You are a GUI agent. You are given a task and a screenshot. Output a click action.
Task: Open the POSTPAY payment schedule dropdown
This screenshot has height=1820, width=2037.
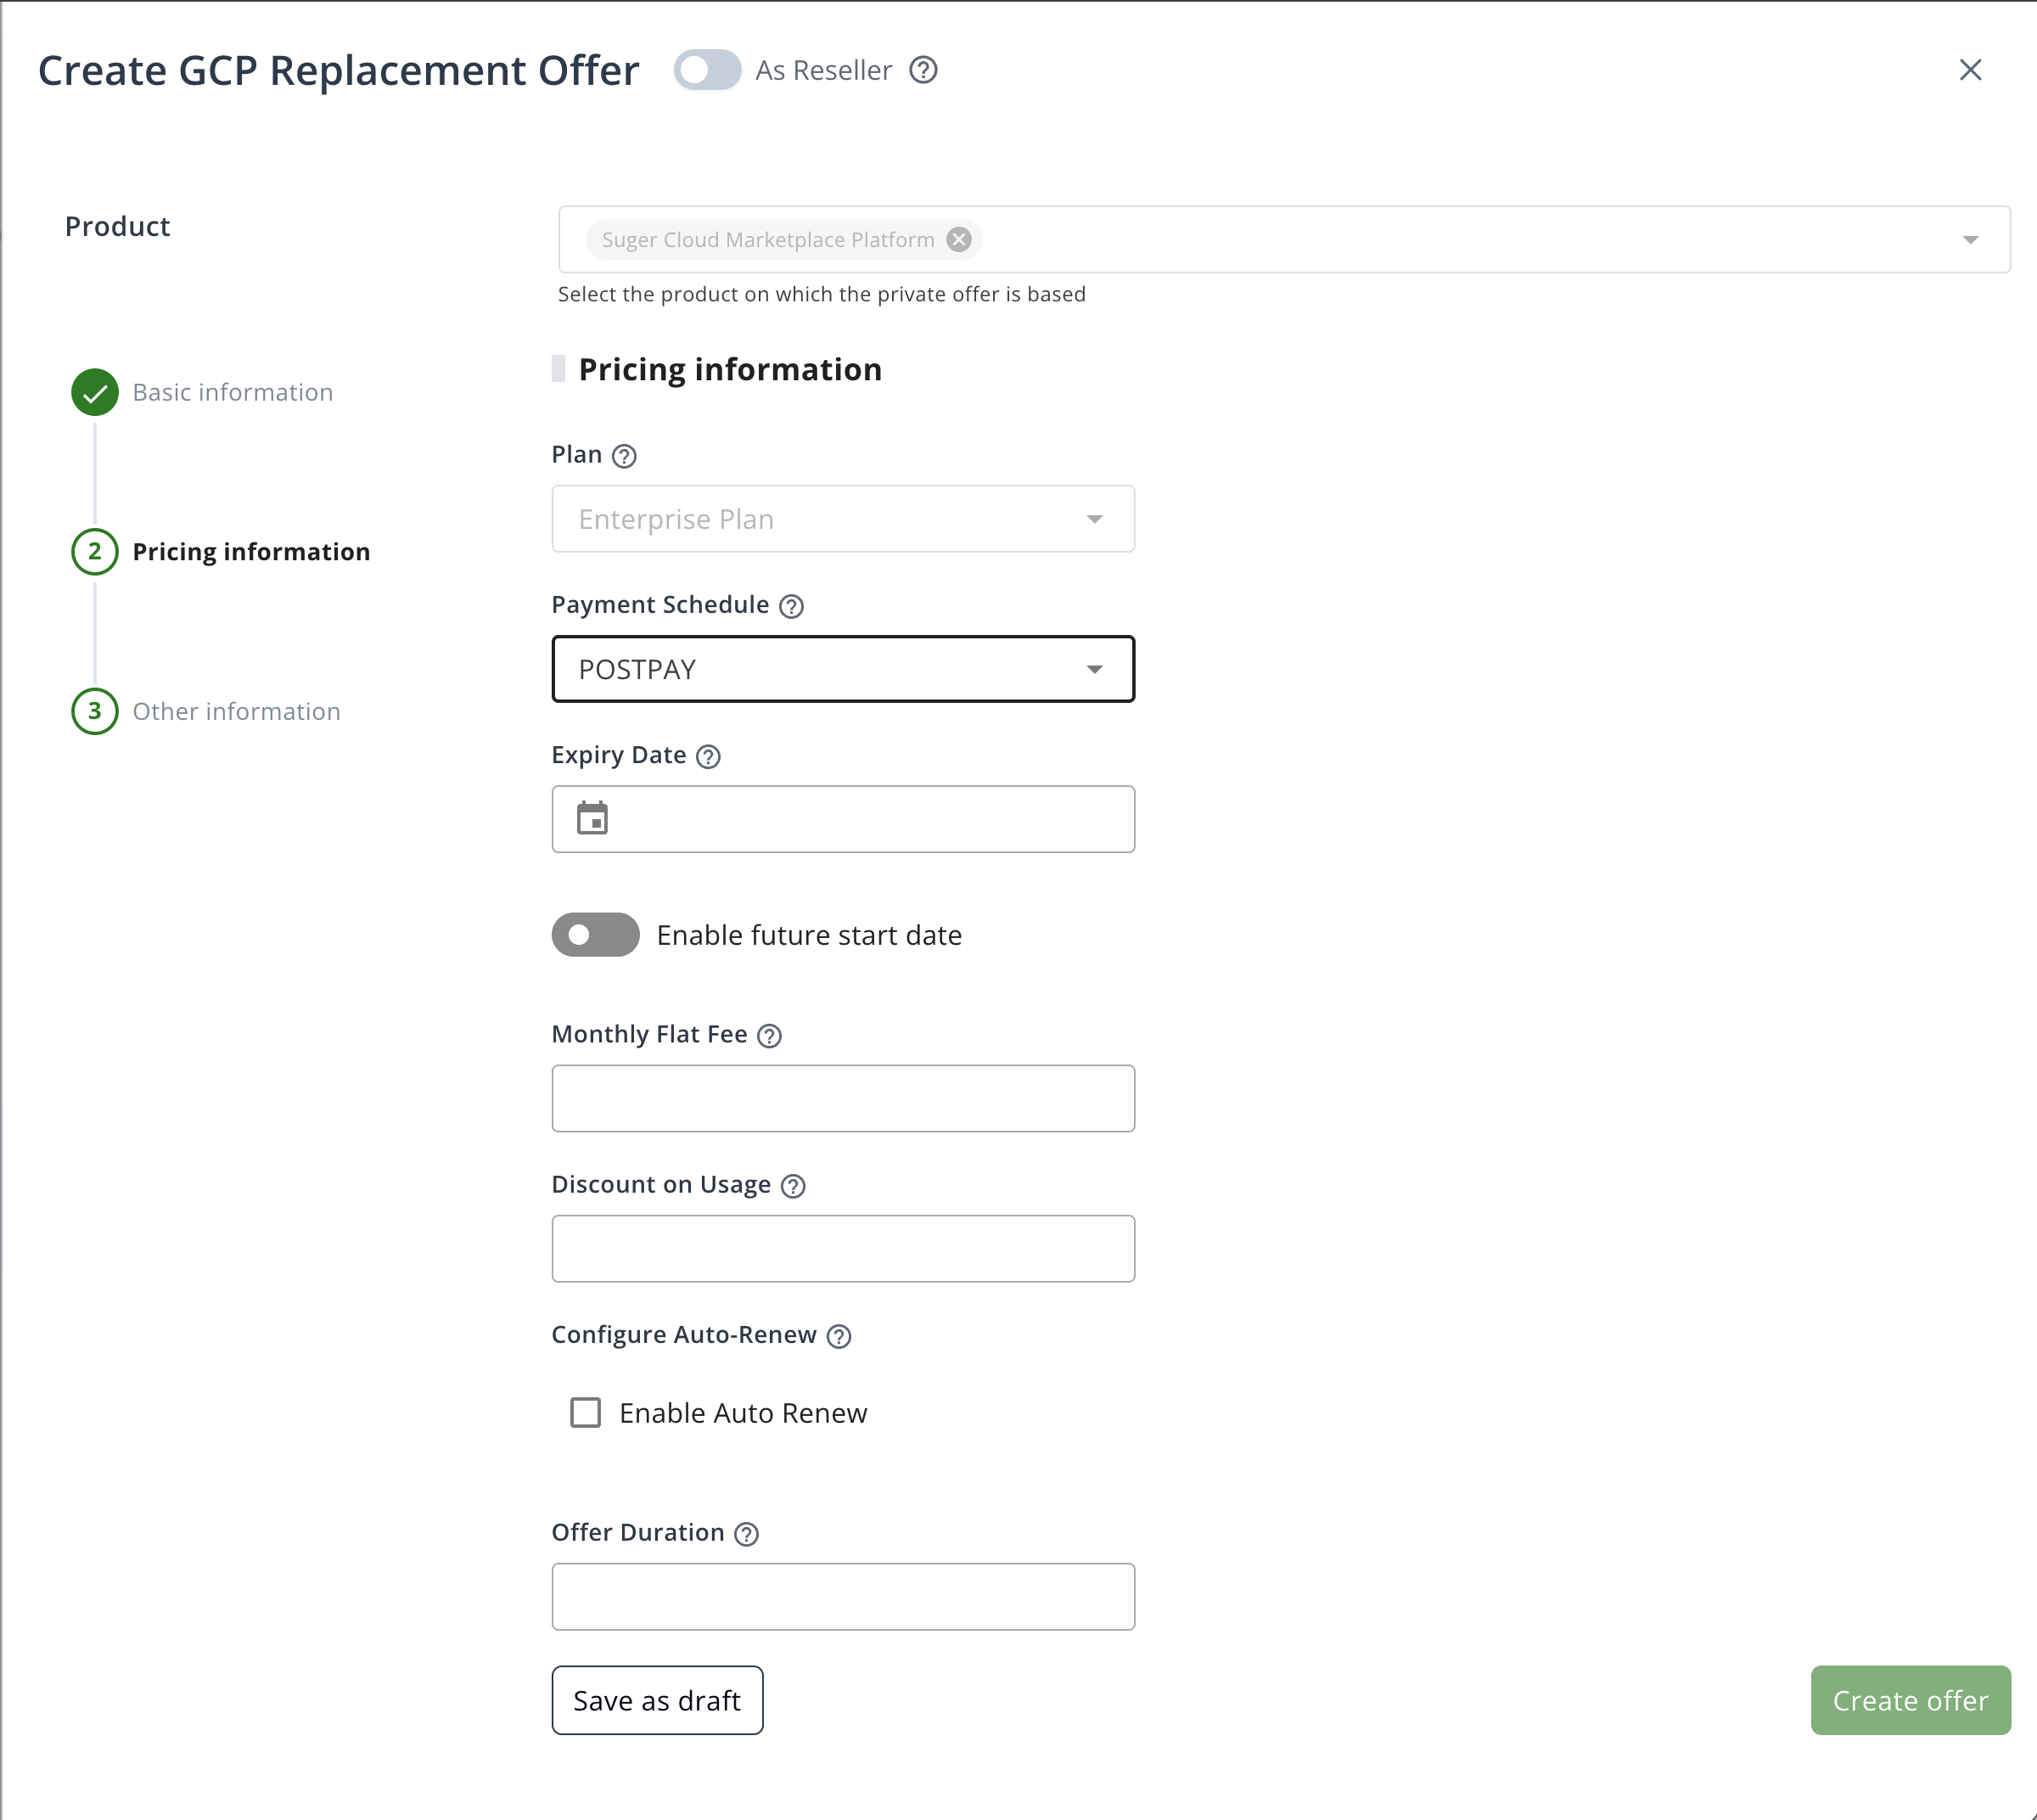click(x=1095, y=669)
